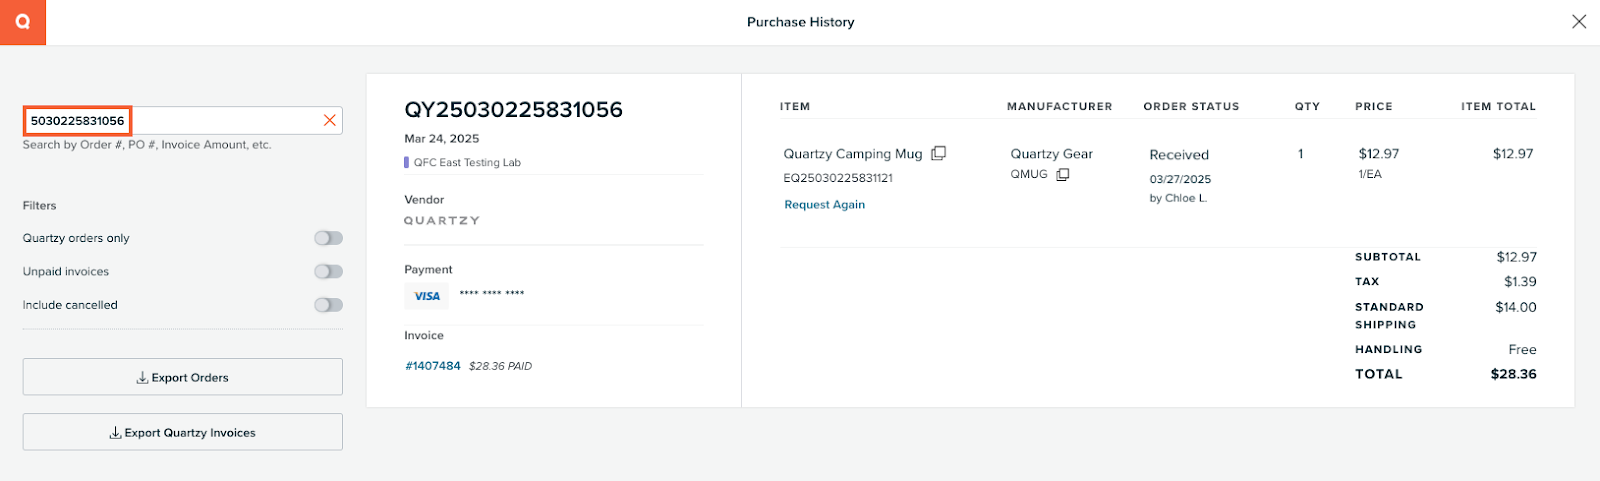Click the Quartzy Camping Mug item name
The image size is (1600, 481).
click(x=853, y=153)
